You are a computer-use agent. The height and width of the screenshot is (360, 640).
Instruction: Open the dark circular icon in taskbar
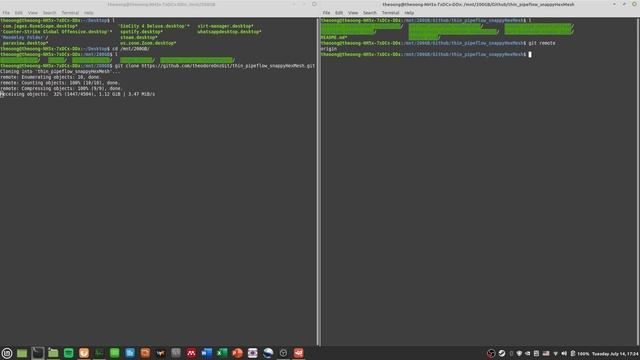283,353
